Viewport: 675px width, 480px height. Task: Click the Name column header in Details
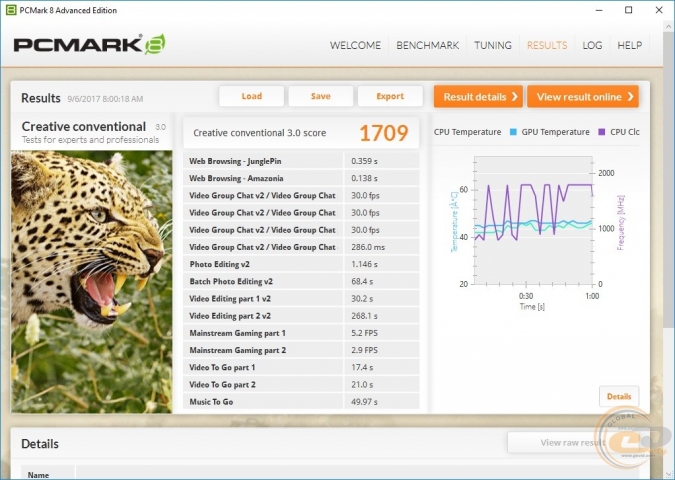(x=38, y=475)
